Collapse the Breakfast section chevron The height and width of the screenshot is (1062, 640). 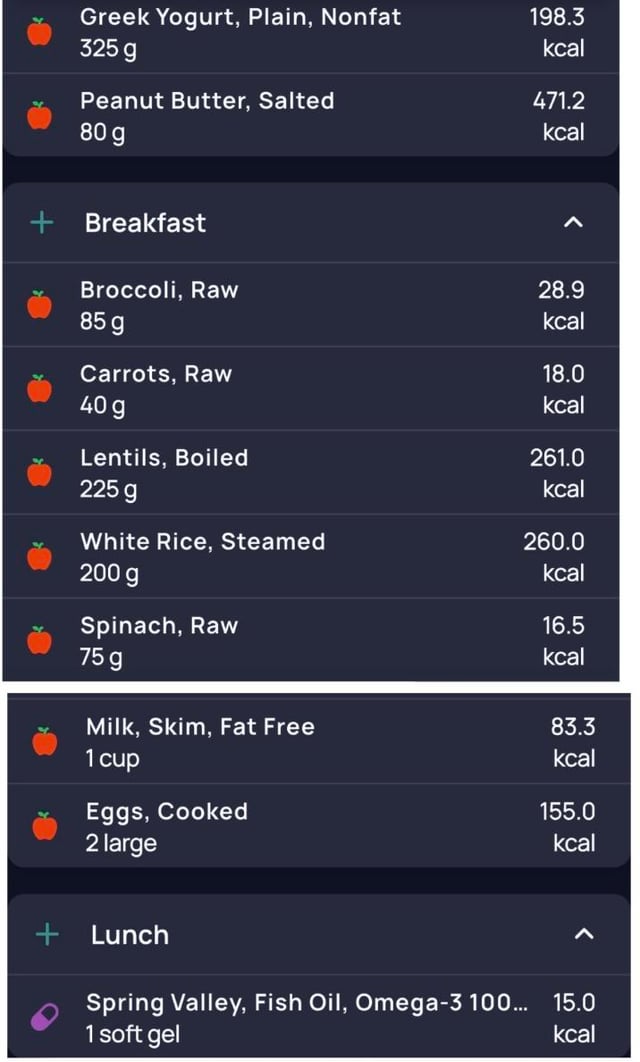pyautogui.click(x=572, y=222)
